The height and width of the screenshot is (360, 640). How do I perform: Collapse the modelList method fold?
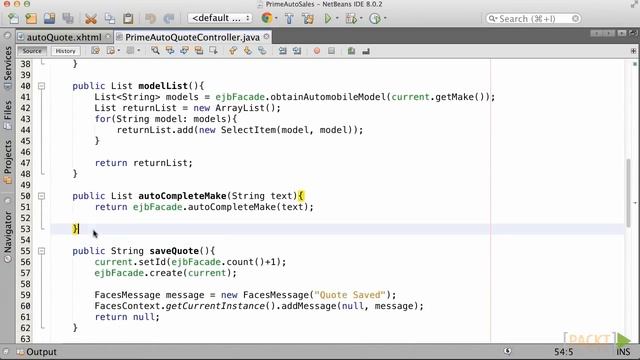[x=41, y=86]
